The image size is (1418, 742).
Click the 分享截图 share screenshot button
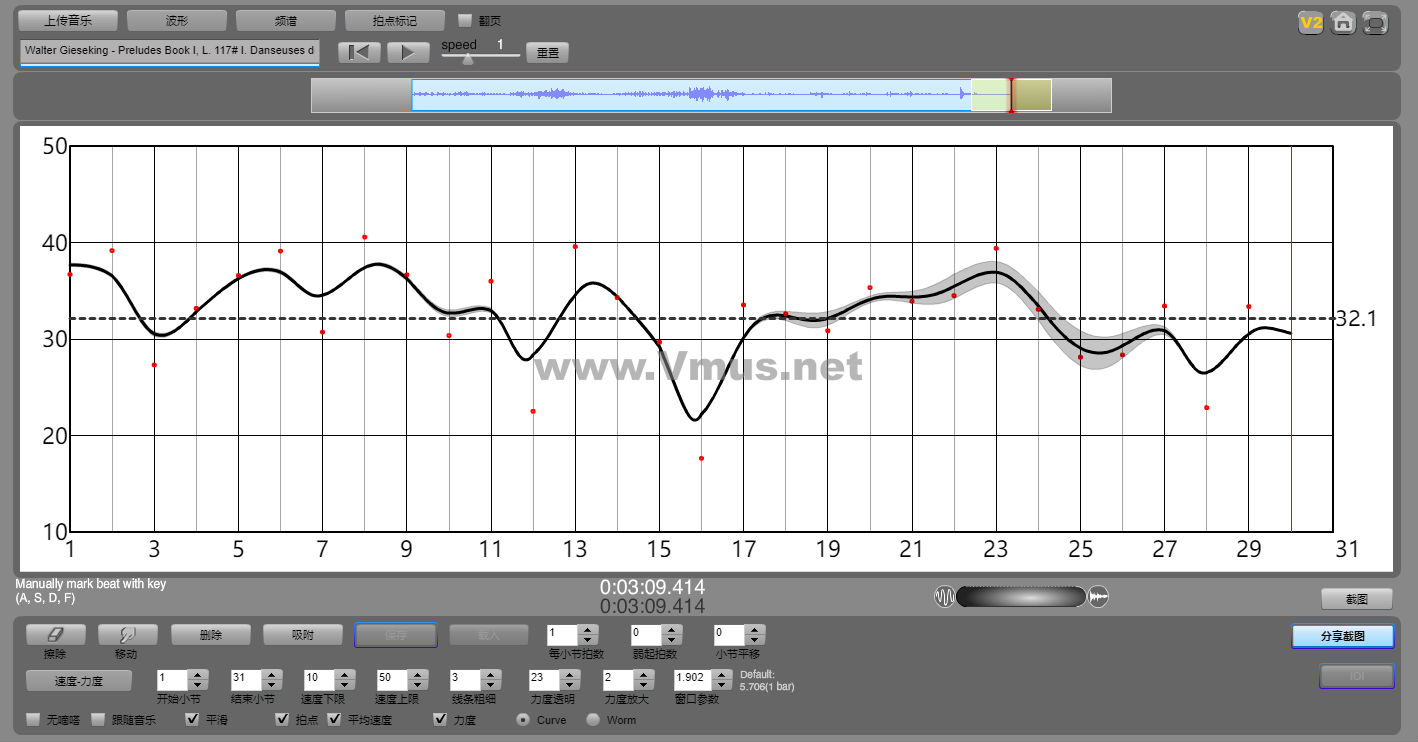(x=1342, y=636)
